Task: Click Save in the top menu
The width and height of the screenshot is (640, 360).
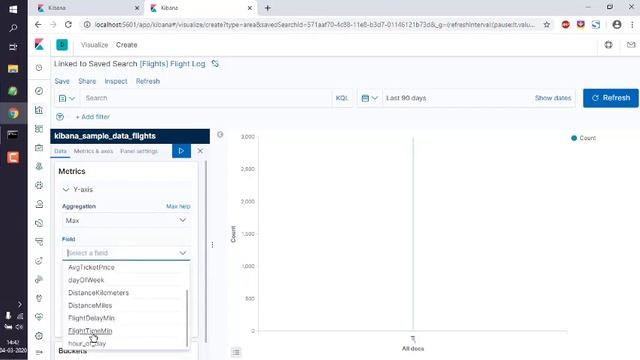Action: pyautogui.click(x=62, y=81)
